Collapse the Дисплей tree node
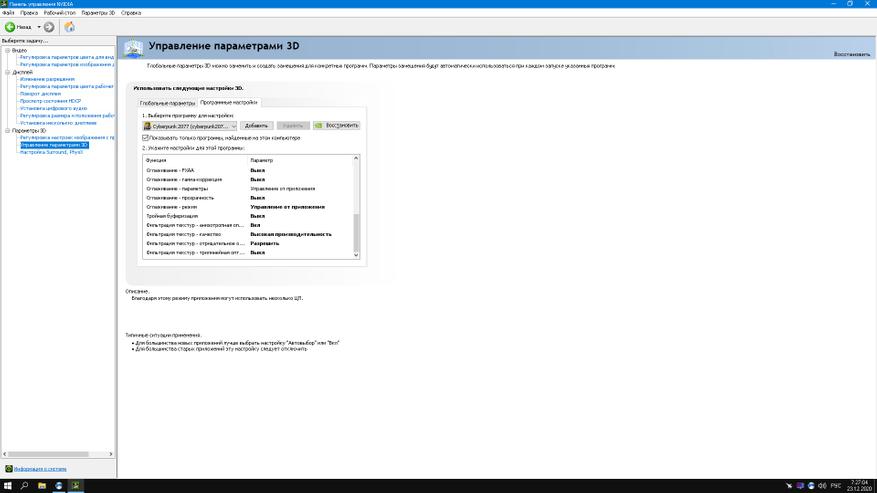Screen dimensions: 877x493 [x=5, y=72]
